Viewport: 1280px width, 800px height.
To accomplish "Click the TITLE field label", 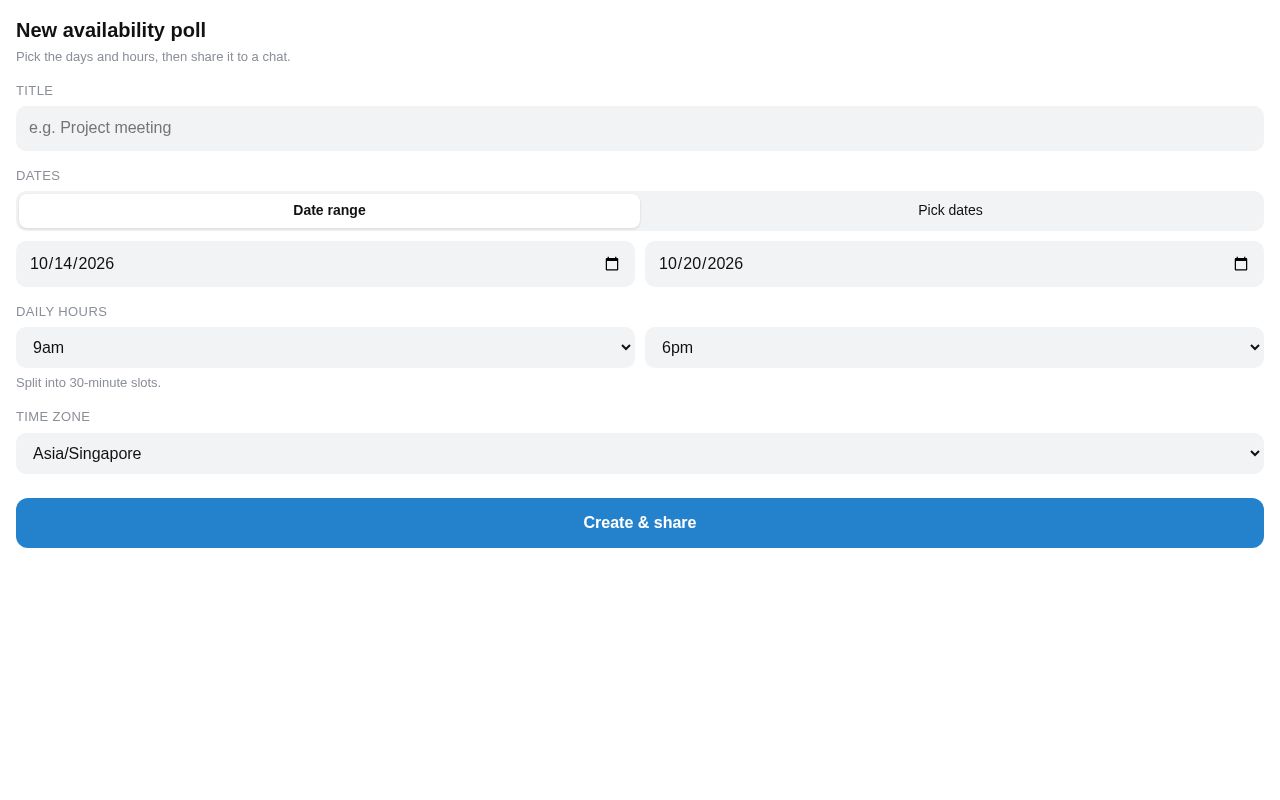I will coord(34,91).
